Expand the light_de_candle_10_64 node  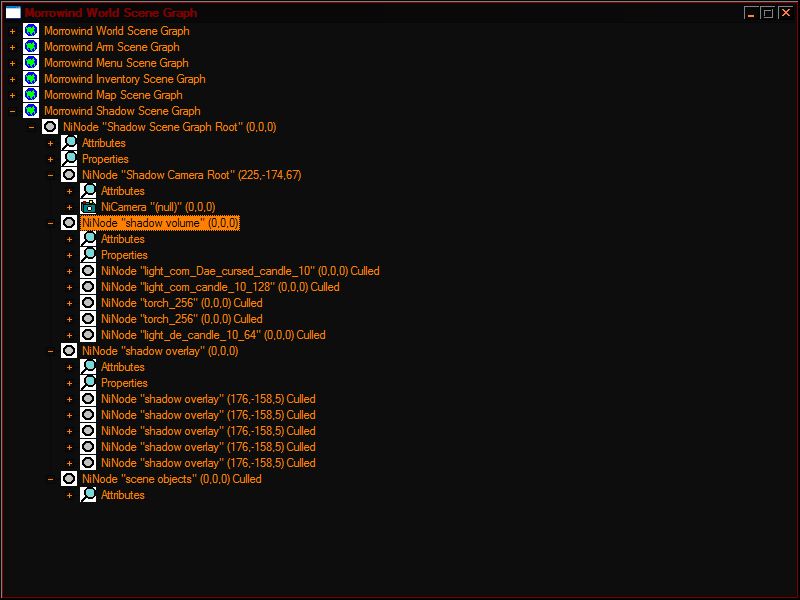tap(69, 335)
